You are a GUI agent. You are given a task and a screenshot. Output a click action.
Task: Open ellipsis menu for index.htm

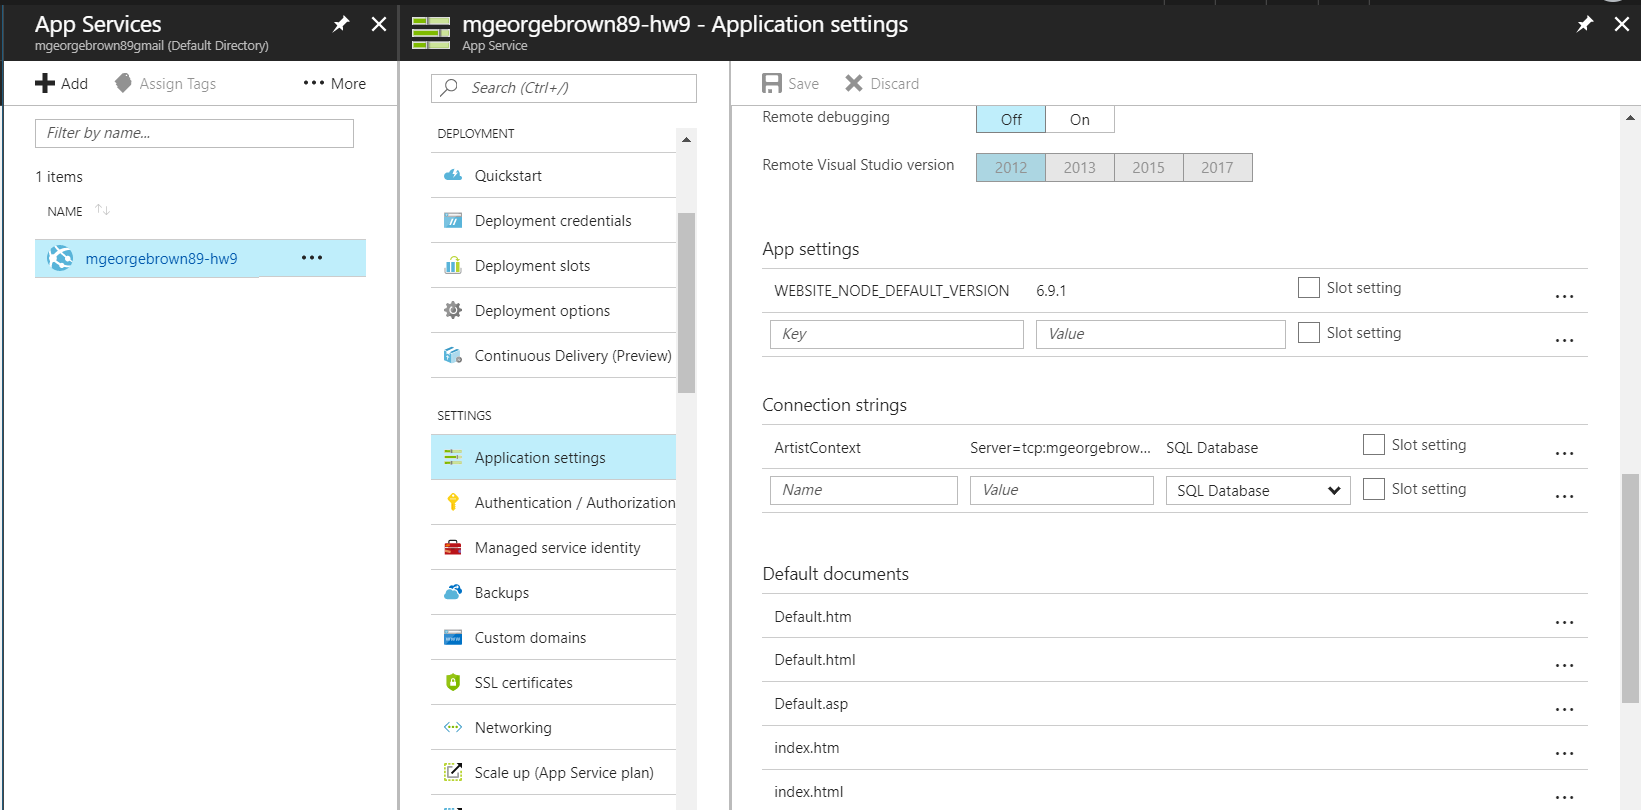(x=1564, y=753)
